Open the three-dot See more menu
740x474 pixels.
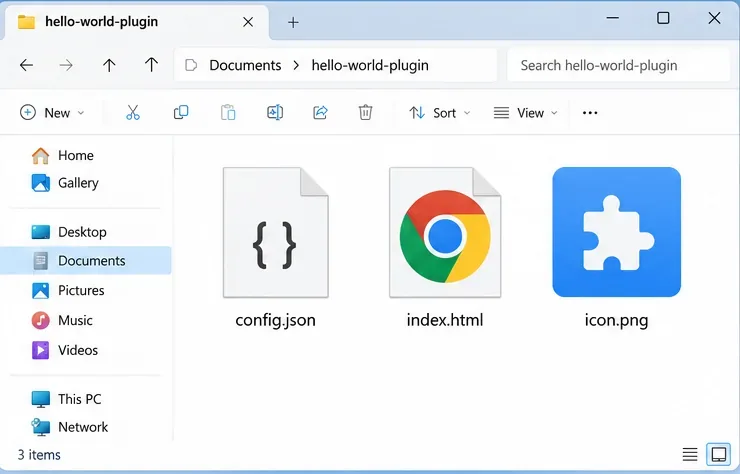coord(590,113)
